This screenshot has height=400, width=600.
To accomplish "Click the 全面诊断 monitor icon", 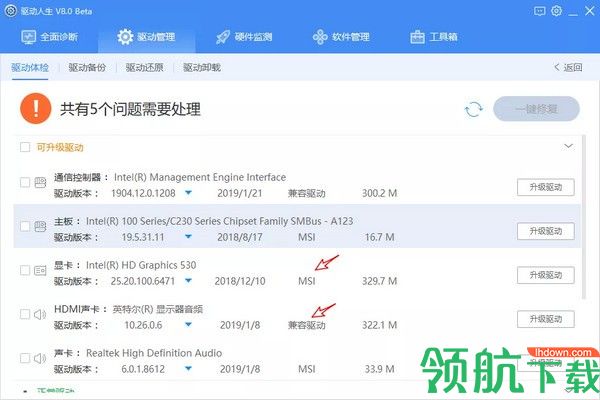I will (x=28, y=37).
